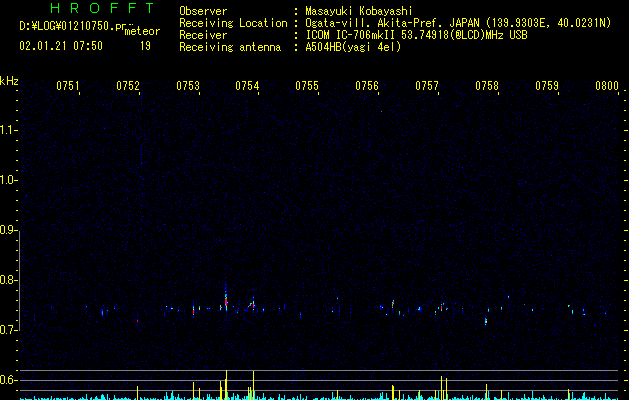Click the date stamp 02.01.21 07:50
Viewport: 629px width, 400px height.
61,46
